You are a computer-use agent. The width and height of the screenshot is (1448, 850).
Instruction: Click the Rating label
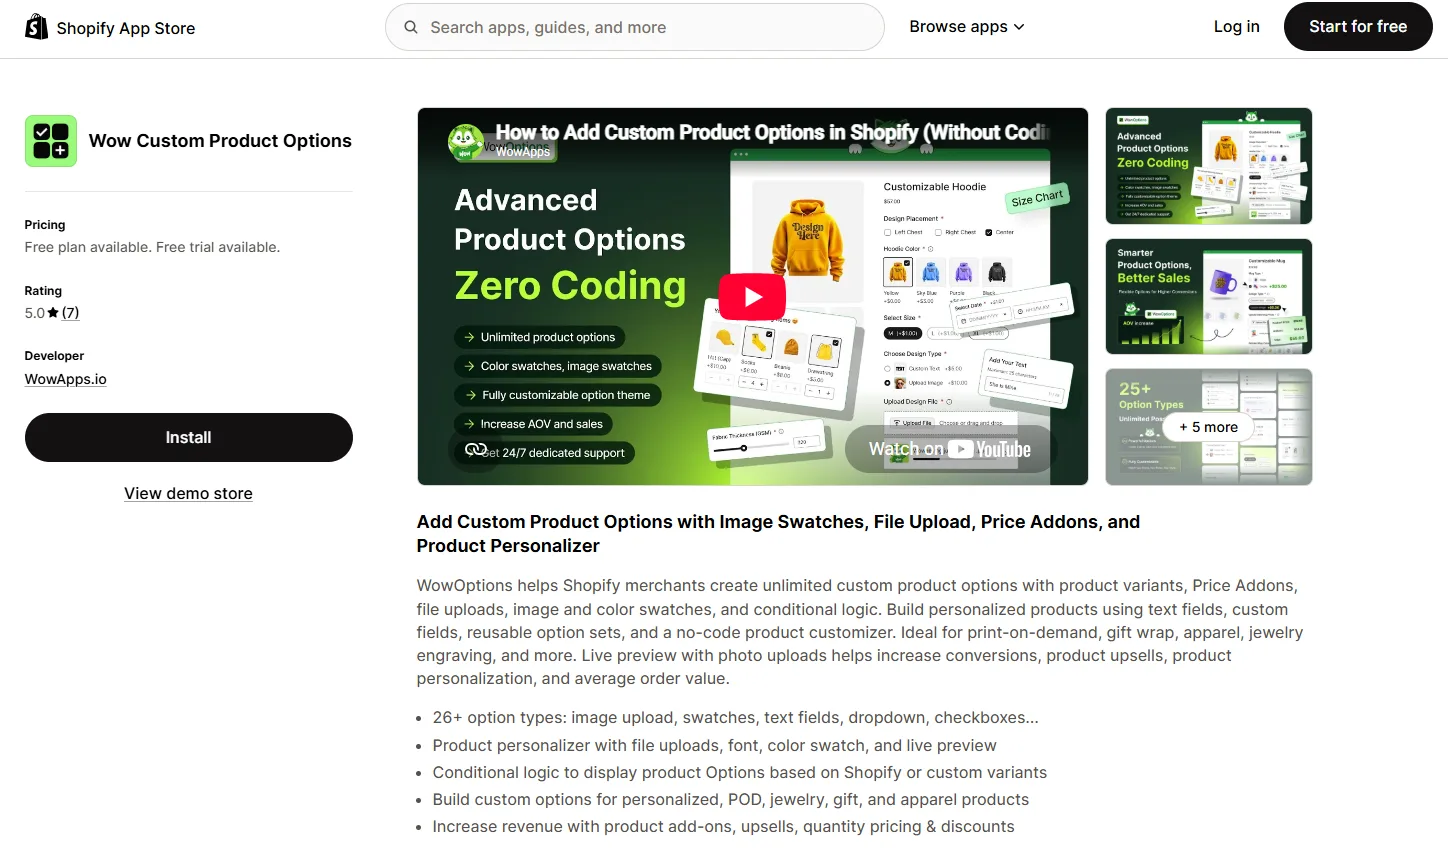click(x=43, y=291)
